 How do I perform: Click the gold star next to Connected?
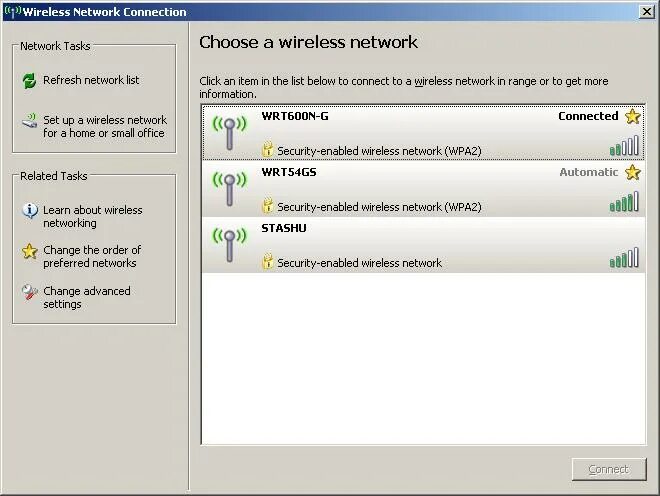(632, 116)
